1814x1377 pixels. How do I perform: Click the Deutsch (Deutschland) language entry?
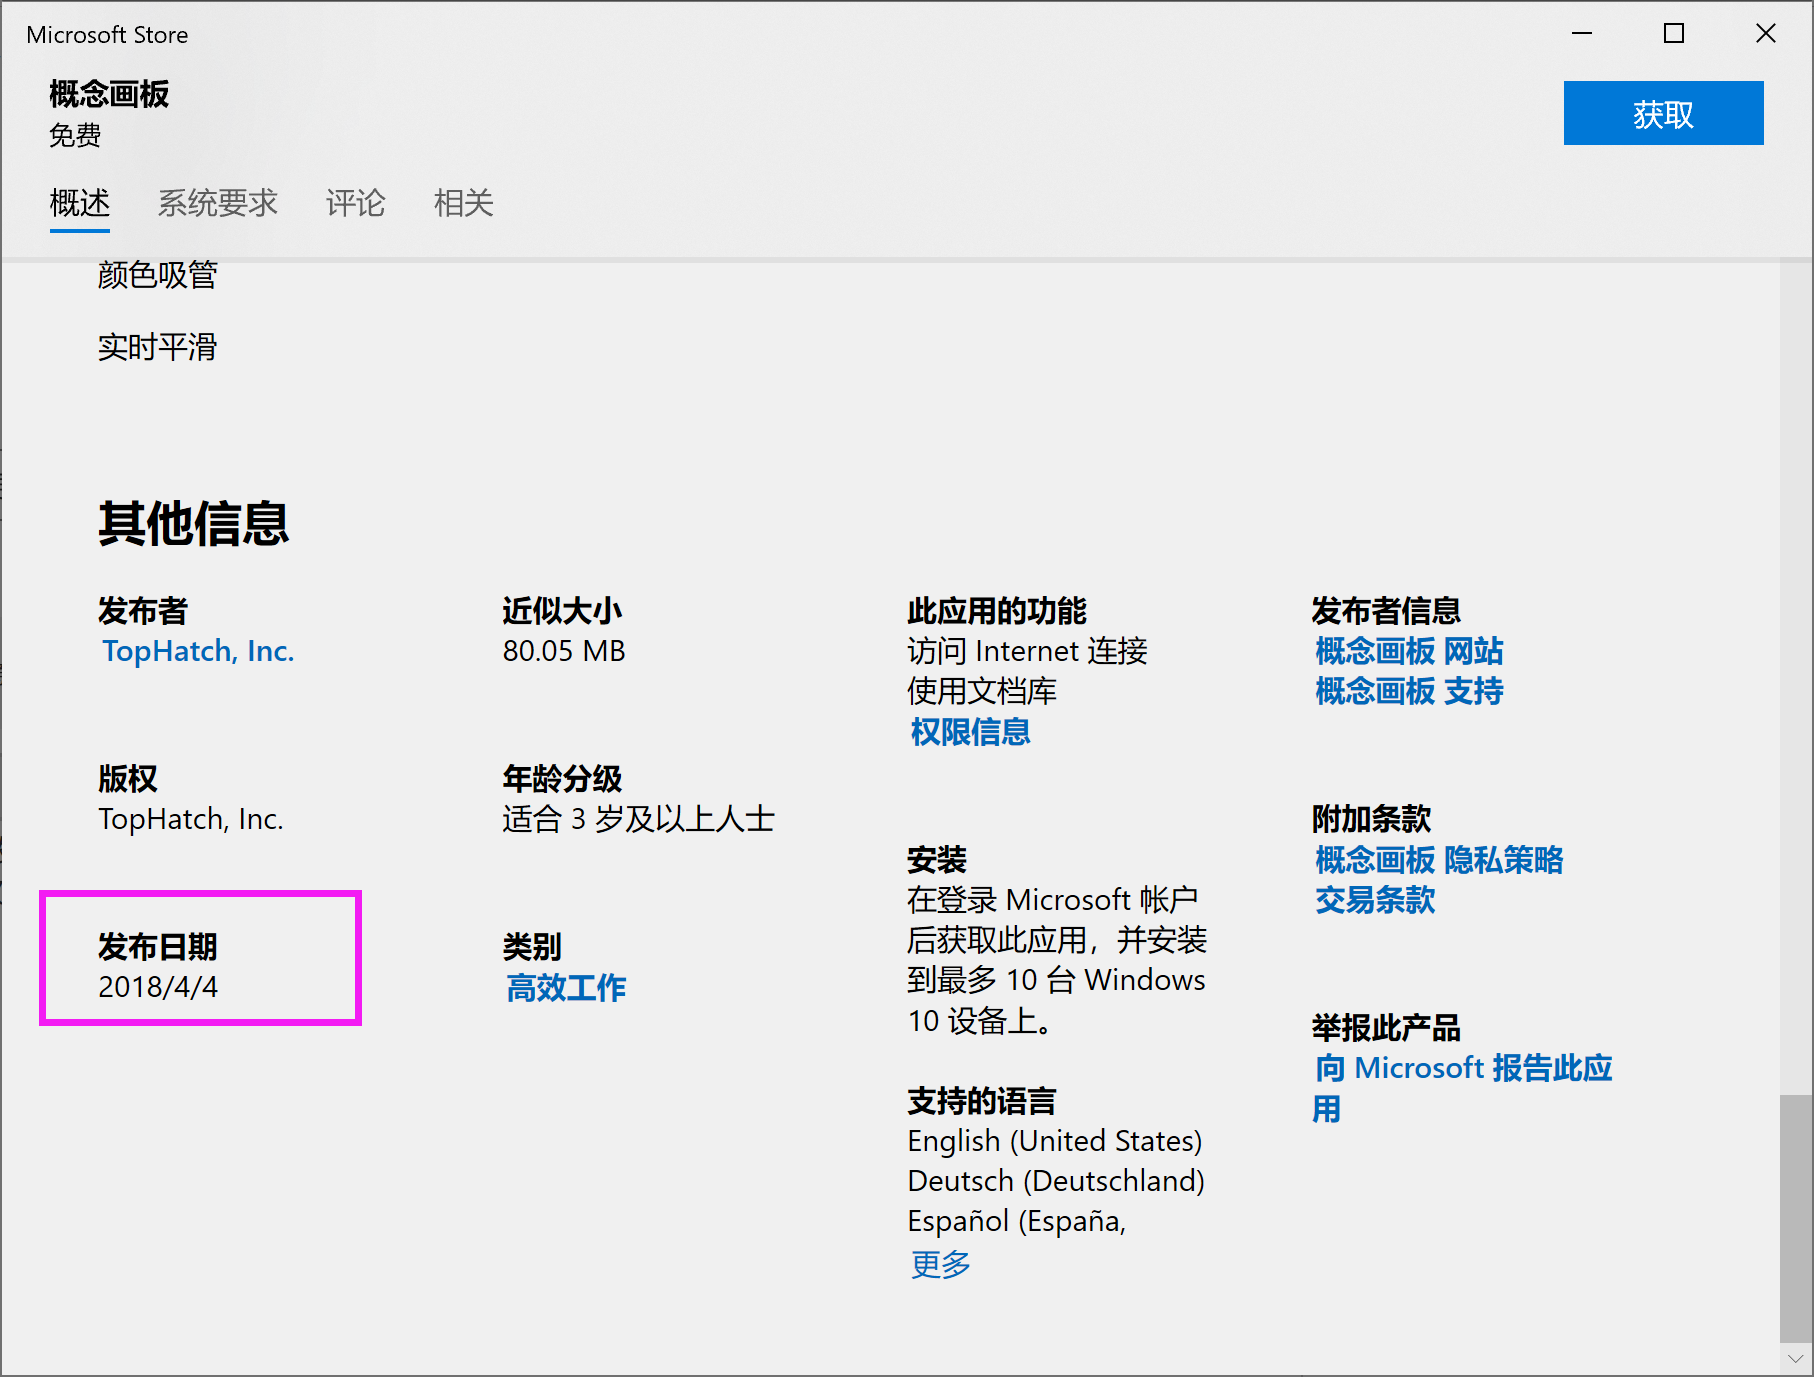[x=1056, y=1181]
